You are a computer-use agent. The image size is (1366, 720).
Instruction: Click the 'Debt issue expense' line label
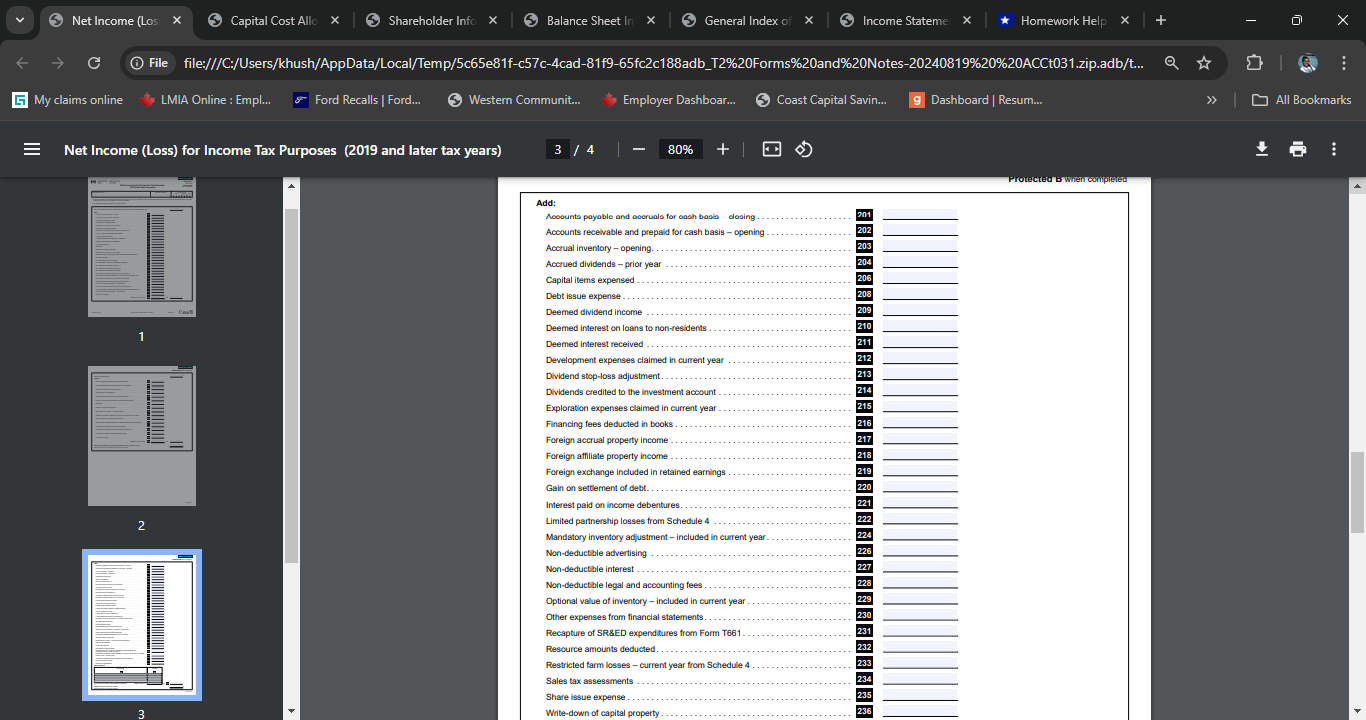[x=583, y=296]
